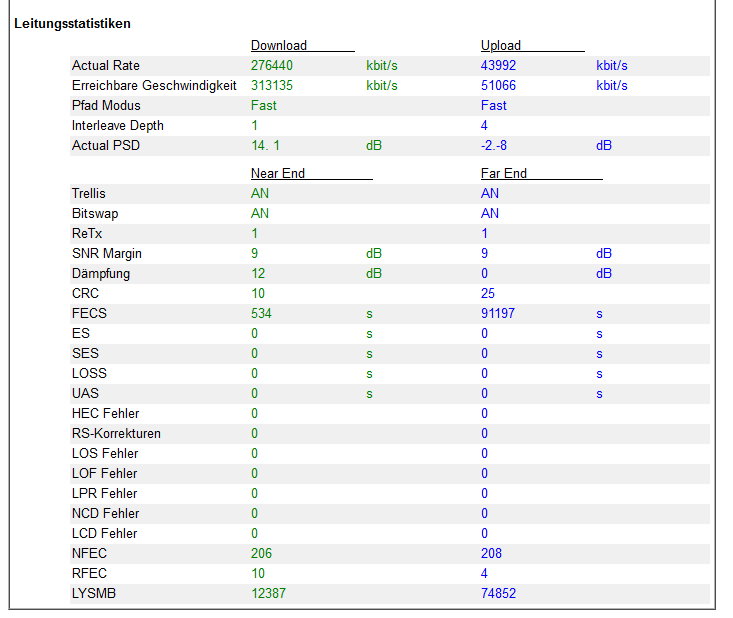Click the Leitungsstatistiken heading
This screenshot has width=733, height=618.
[x=72, y=23]
